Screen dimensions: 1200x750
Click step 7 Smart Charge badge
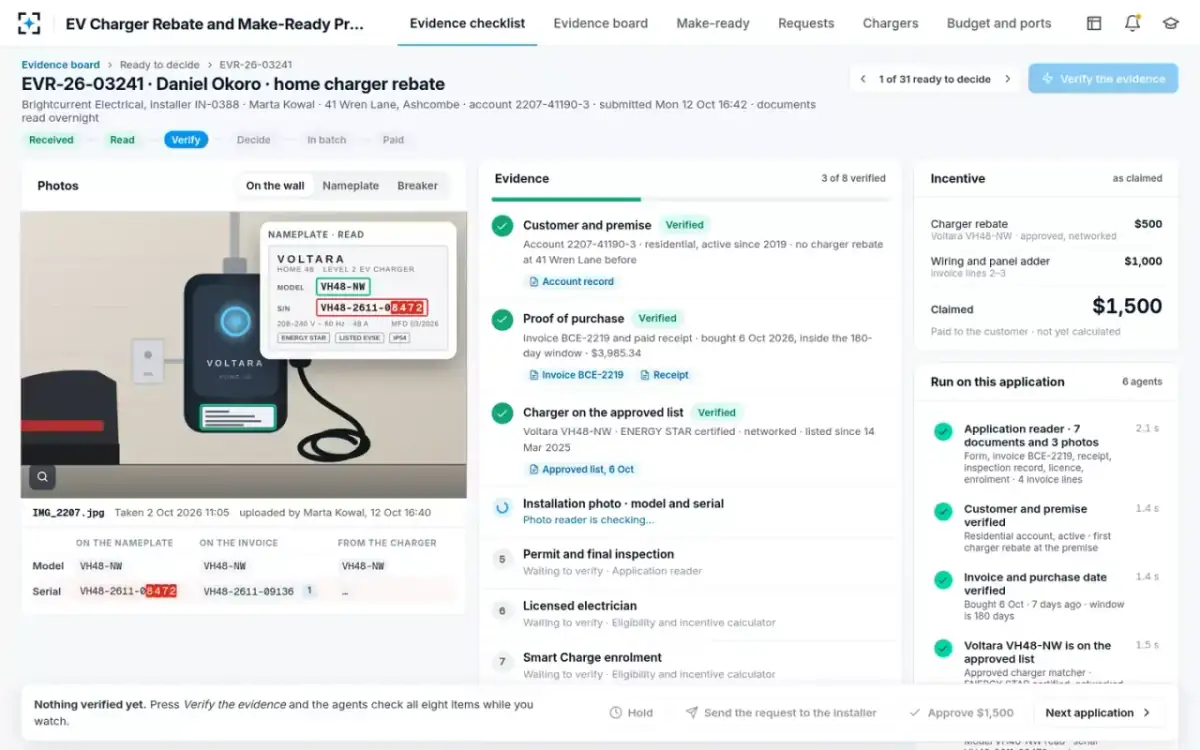[x=503, y=662]
